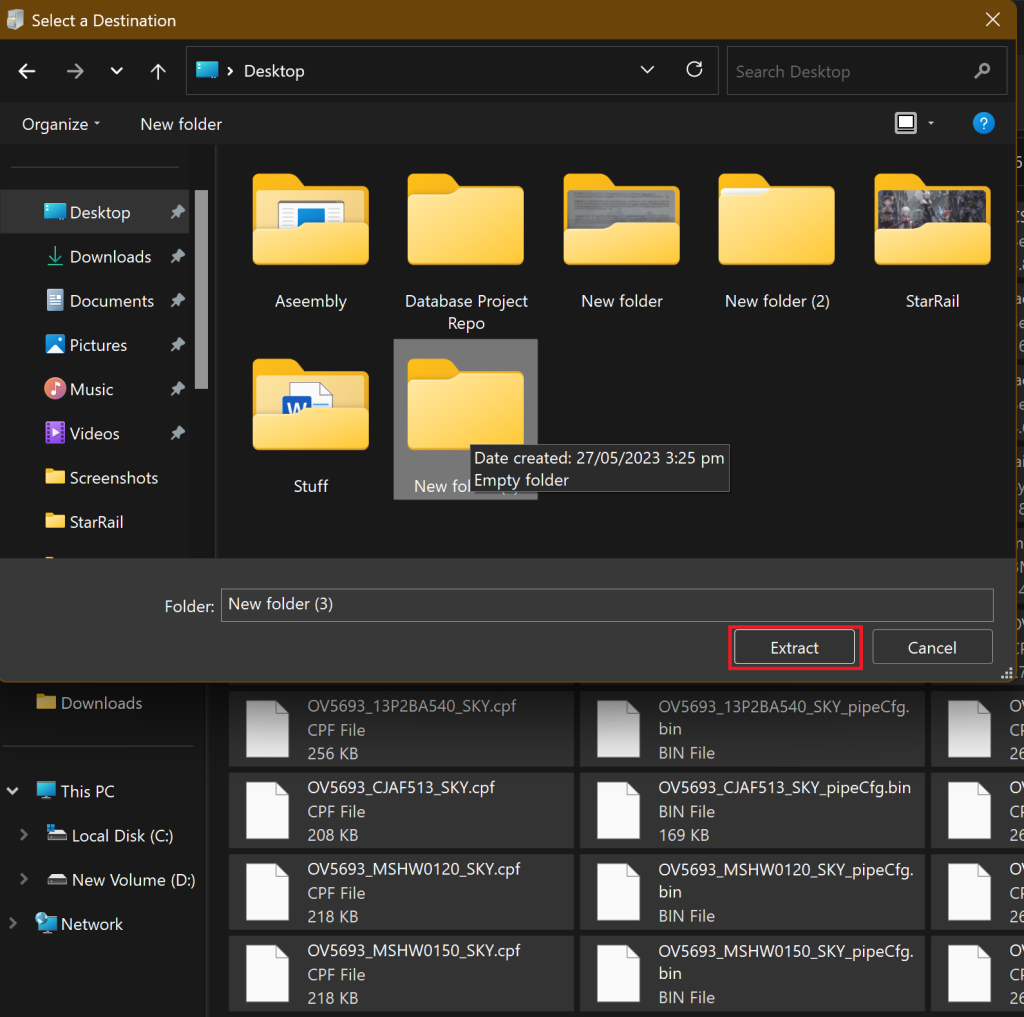Select Pictures in the sidebar
The width and height of the screenshot is (1024, 1017).
point(102,344)
